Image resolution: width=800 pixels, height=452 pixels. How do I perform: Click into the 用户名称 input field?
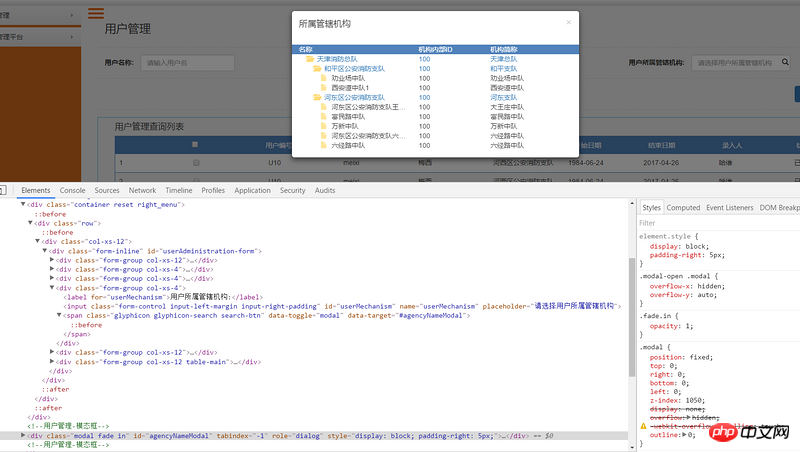[x=187, y=63]
